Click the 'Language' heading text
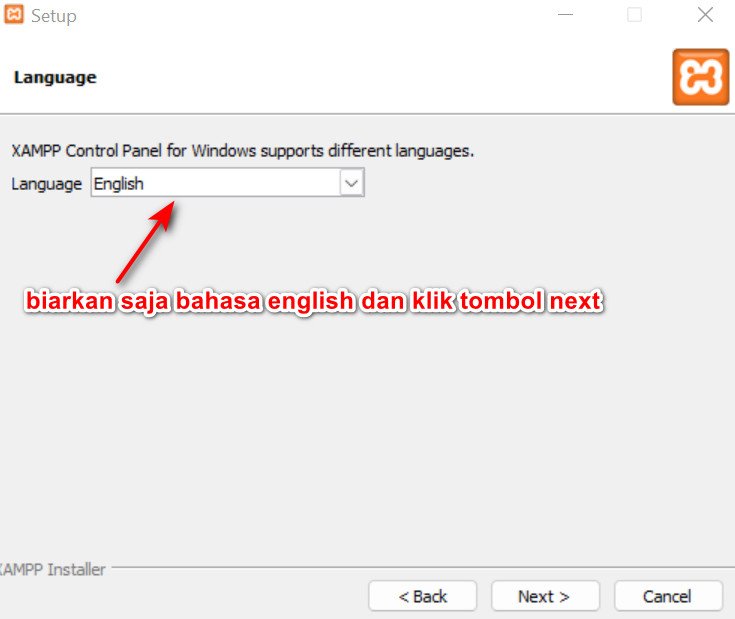The height and width of the screenshot is (619, 735). (55, 77)
